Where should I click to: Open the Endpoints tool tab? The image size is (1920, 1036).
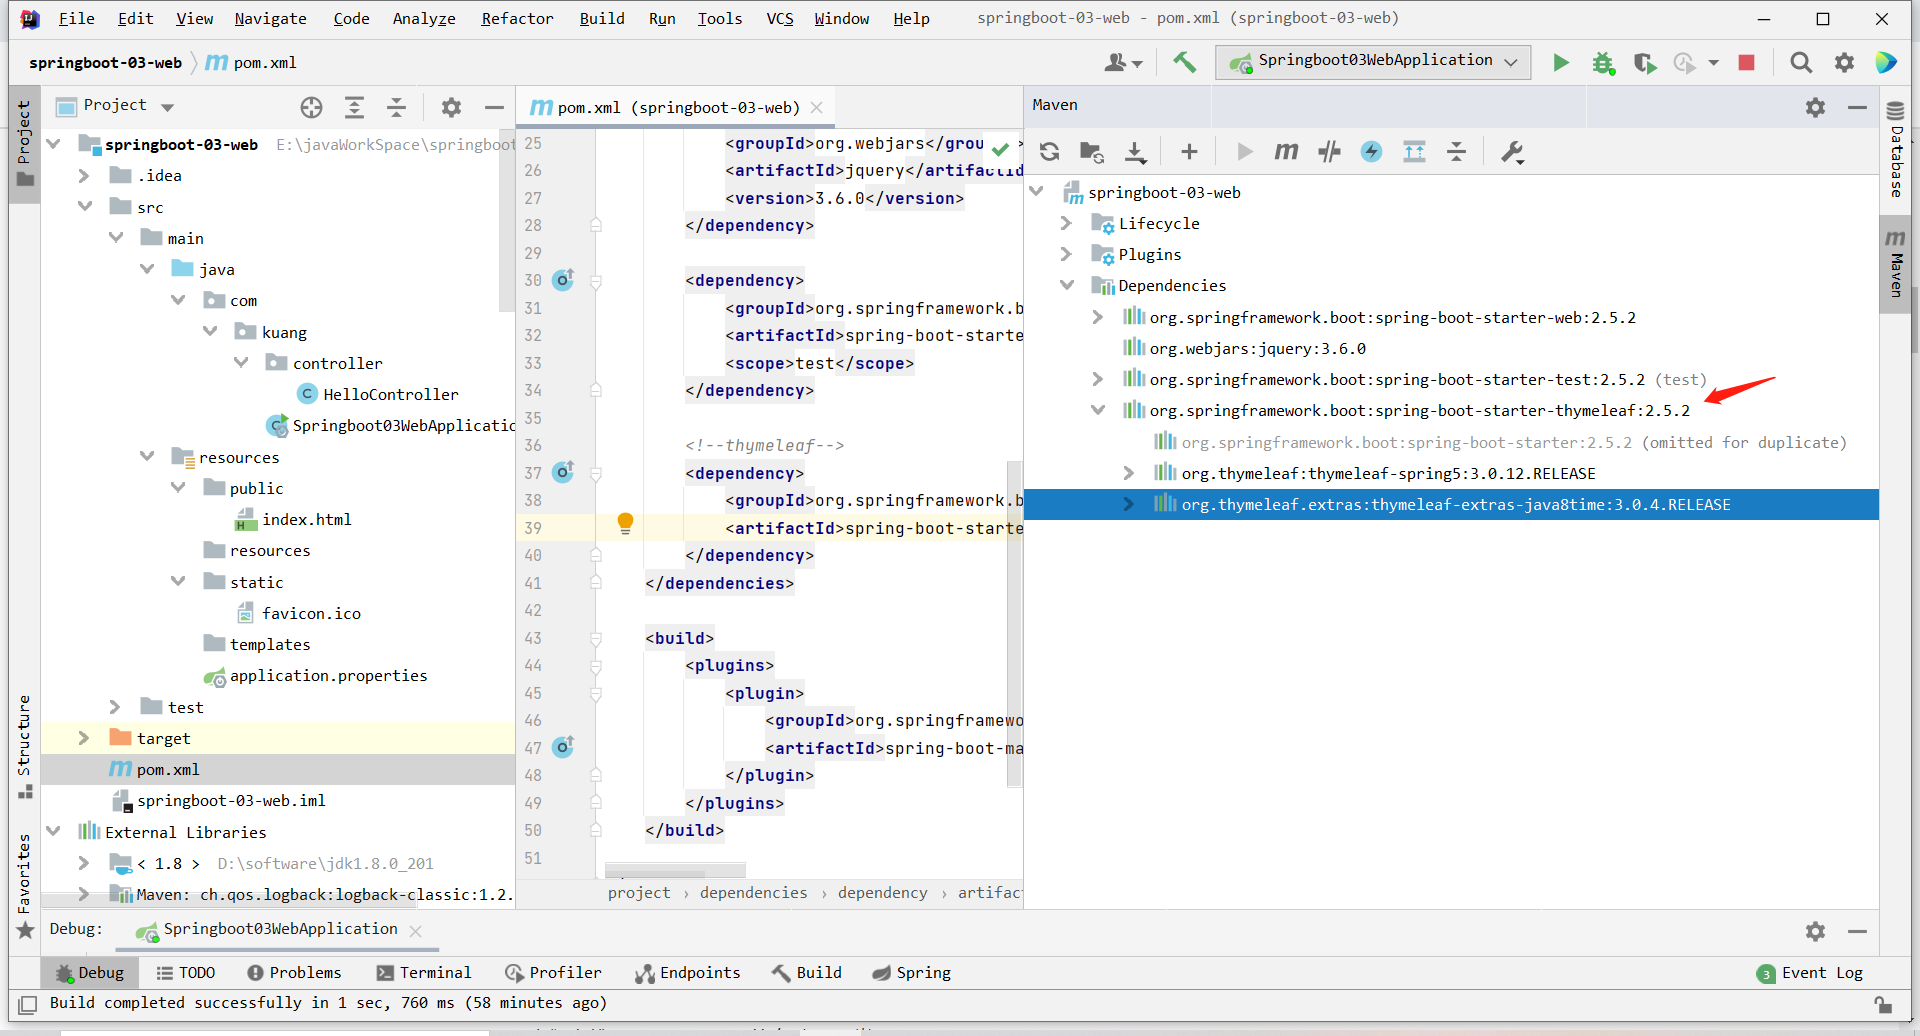click(688, 973)
